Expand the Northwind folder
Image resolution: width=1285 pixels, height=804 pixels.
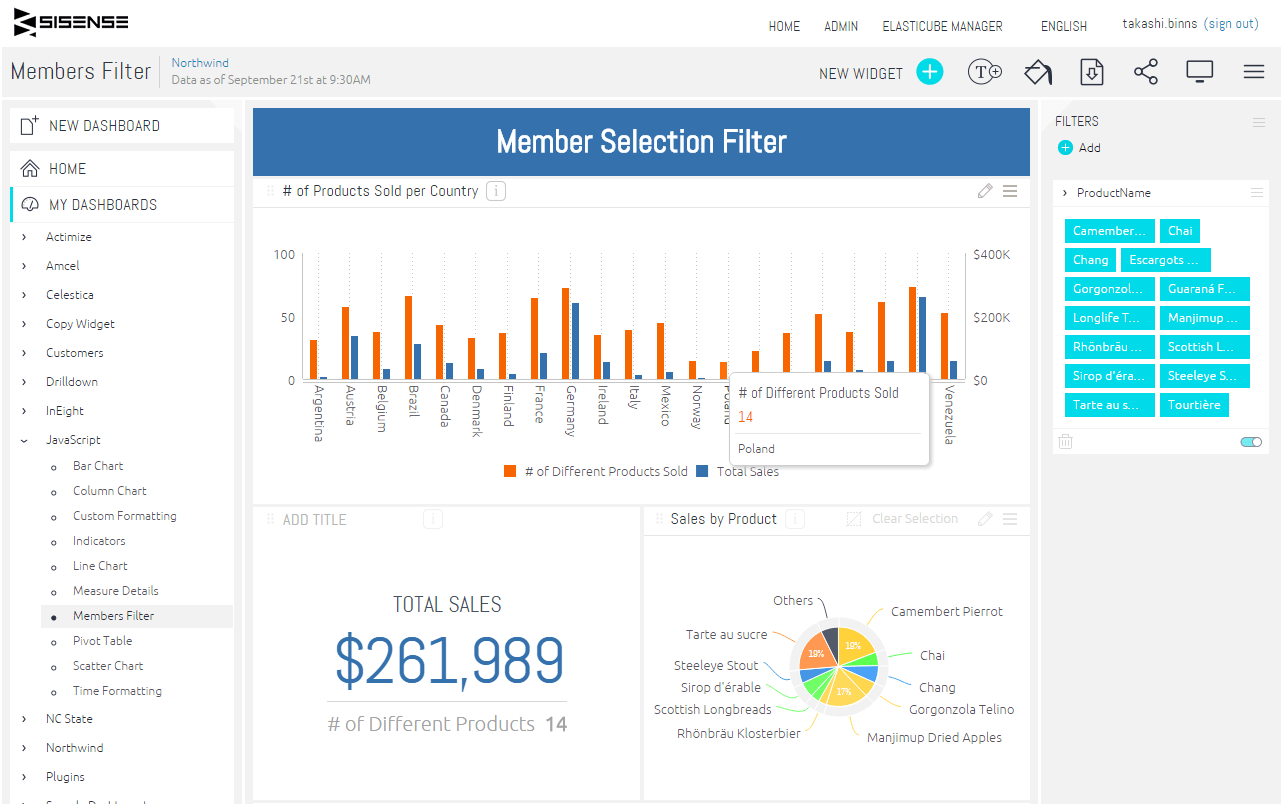point(24,748)
